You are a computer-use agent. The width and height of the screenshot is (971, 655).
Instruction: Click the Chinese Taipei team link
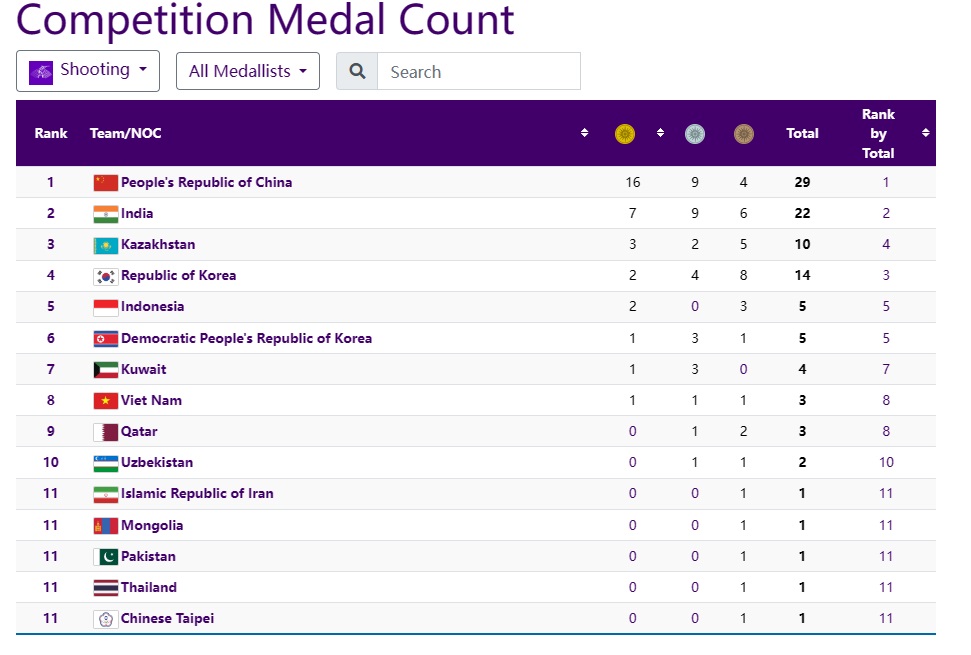point(167,618)
